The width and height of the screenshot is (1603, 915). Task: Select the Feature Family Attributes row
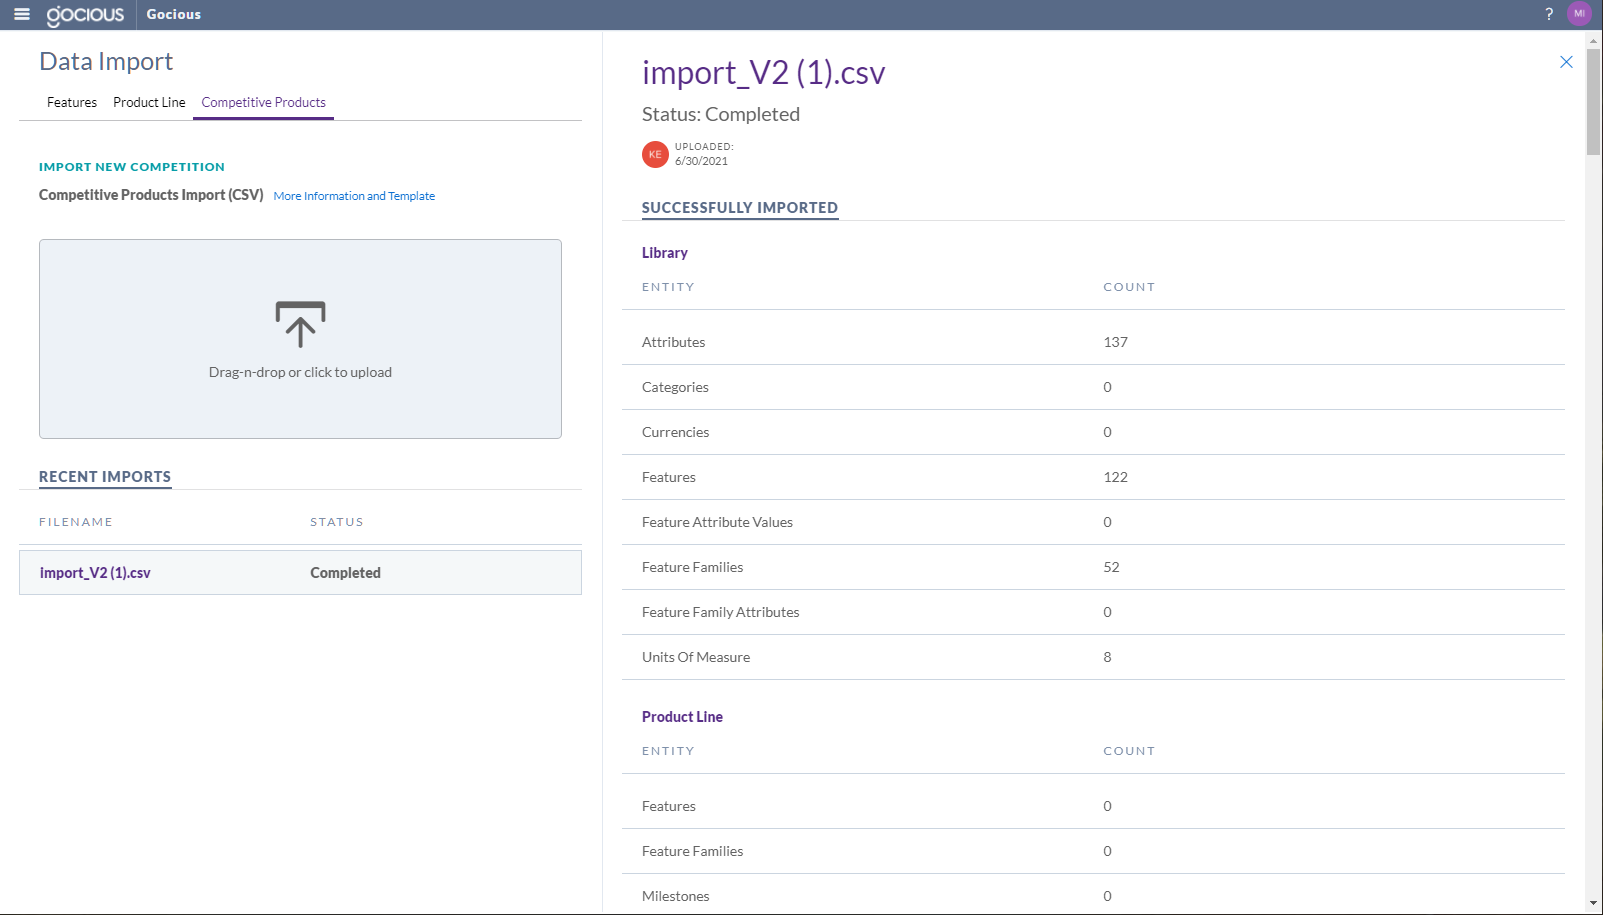tap(1093, 612)
